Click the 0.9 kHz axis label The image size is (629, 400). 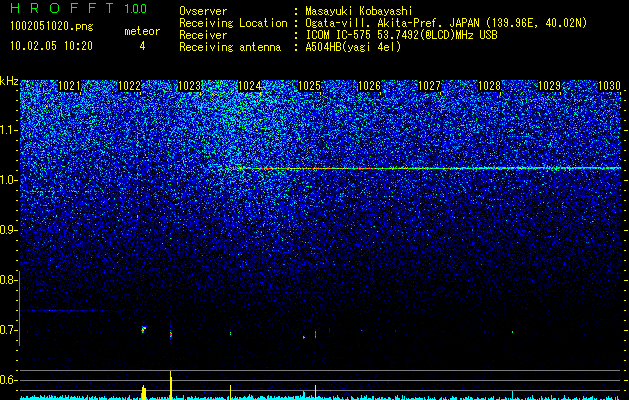point(8,230)
